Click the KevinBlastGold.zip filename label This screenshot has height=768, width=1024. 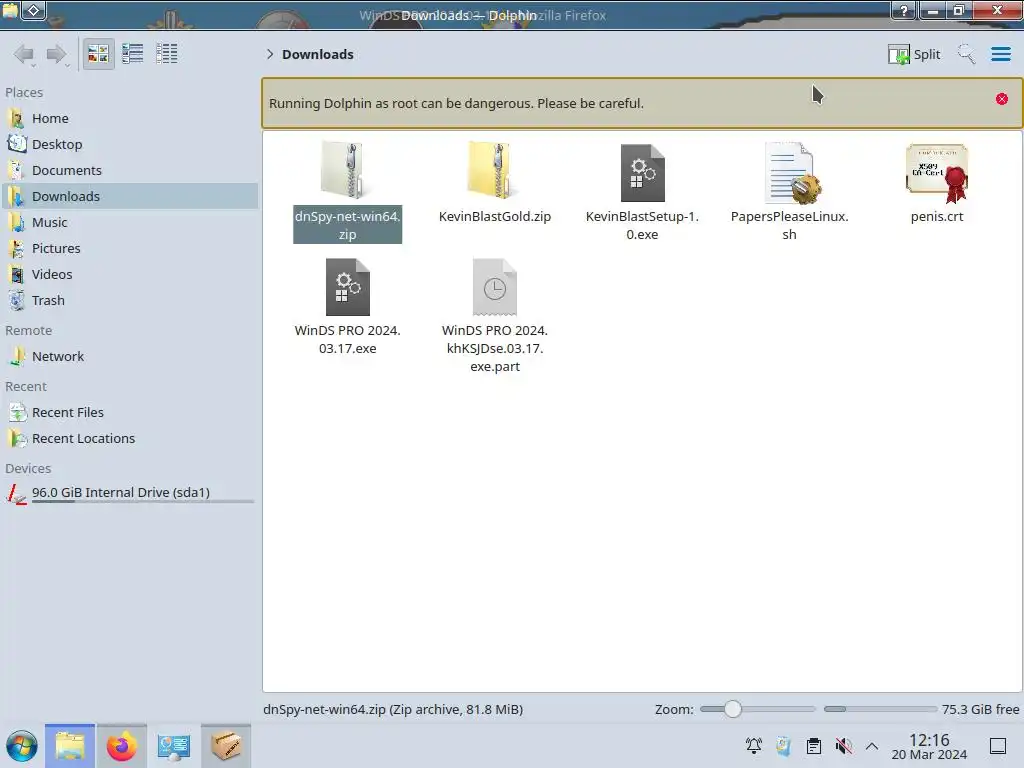point(495,216)
